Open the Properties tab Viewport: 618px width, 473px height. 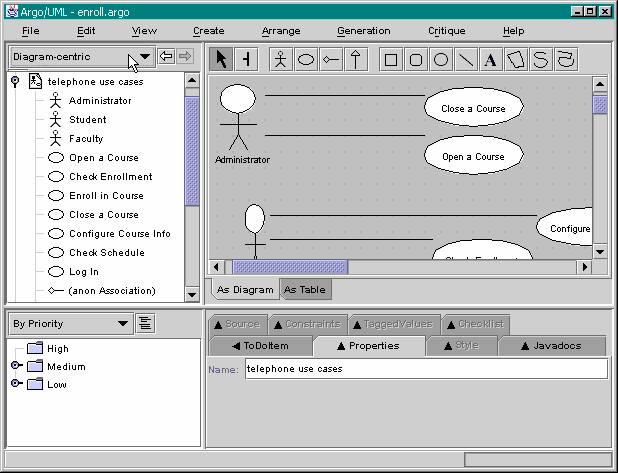point(369,346)
